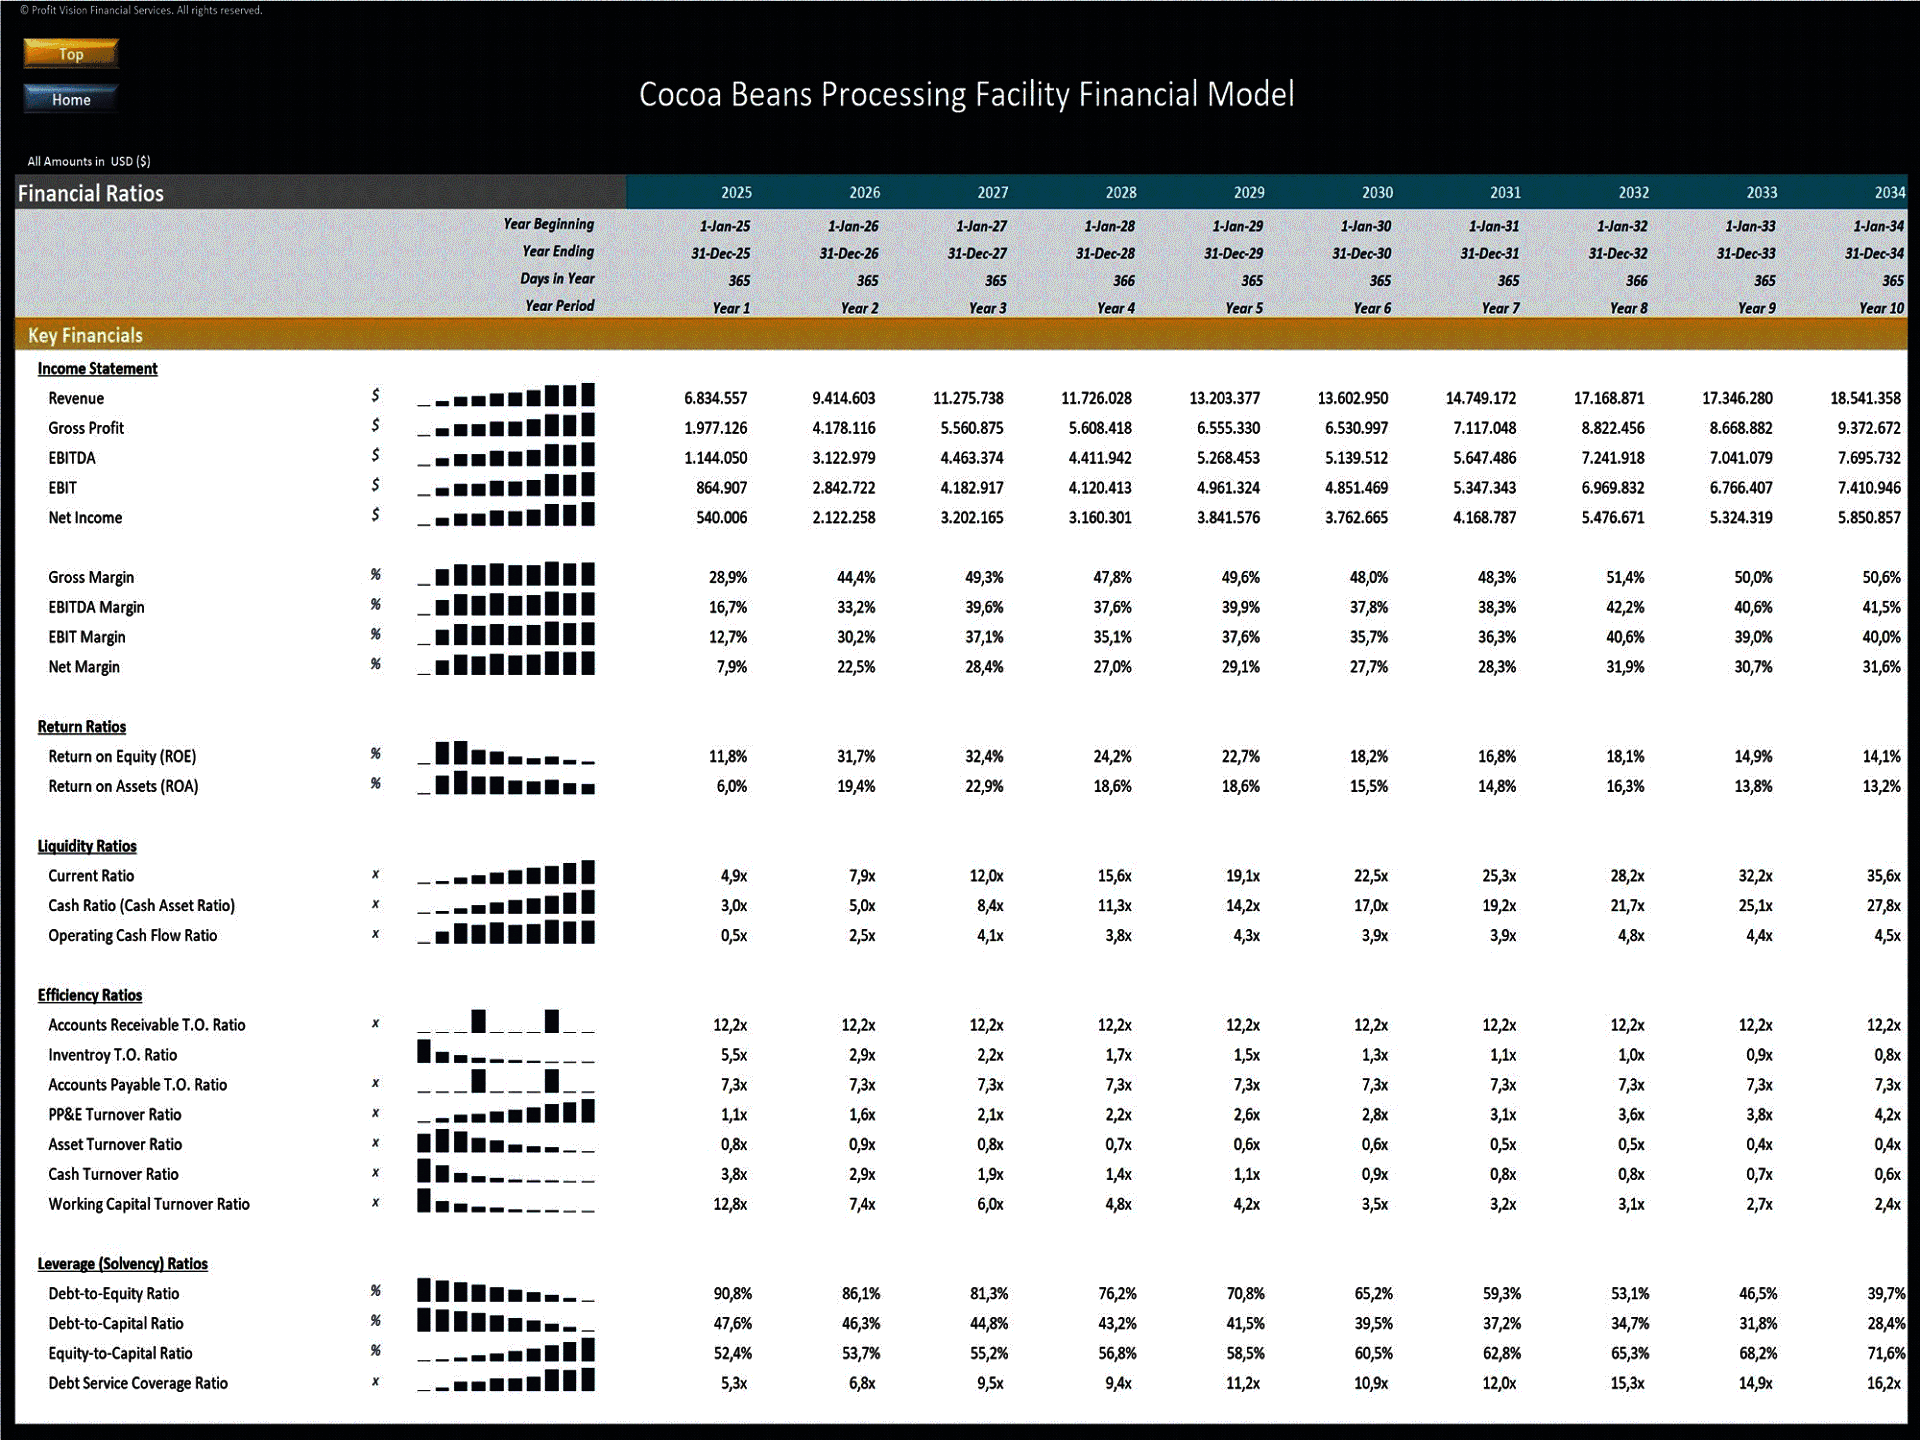Click the orange Top button
The height and width of the screenshot is (1440, 1920).
pyautogui.click(x=71, y=54)
